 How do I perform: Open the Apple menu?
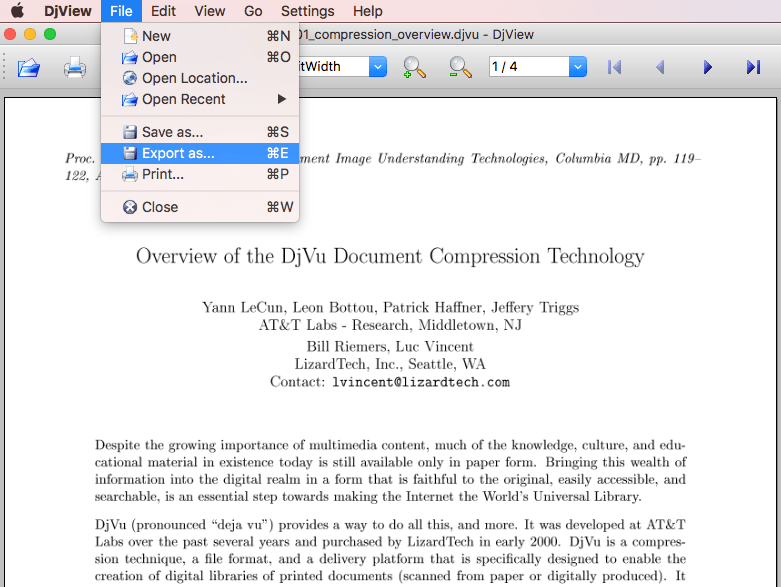click(x=18, y=10)
